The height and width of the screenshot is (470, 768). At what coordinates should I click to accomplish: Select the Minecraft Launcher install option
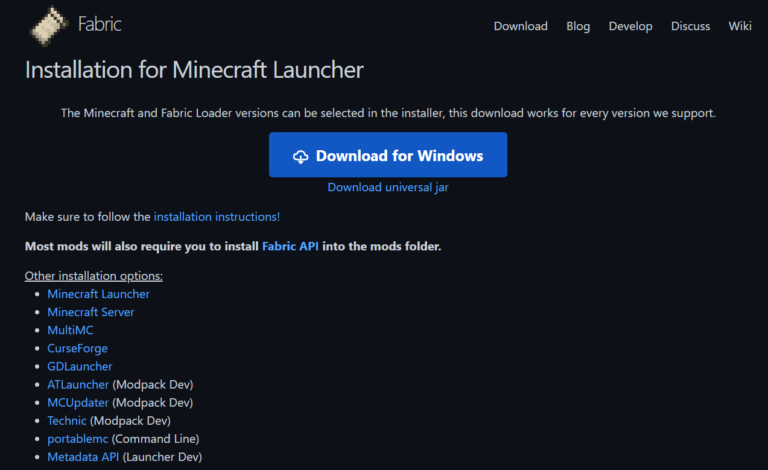pos(98,294)
